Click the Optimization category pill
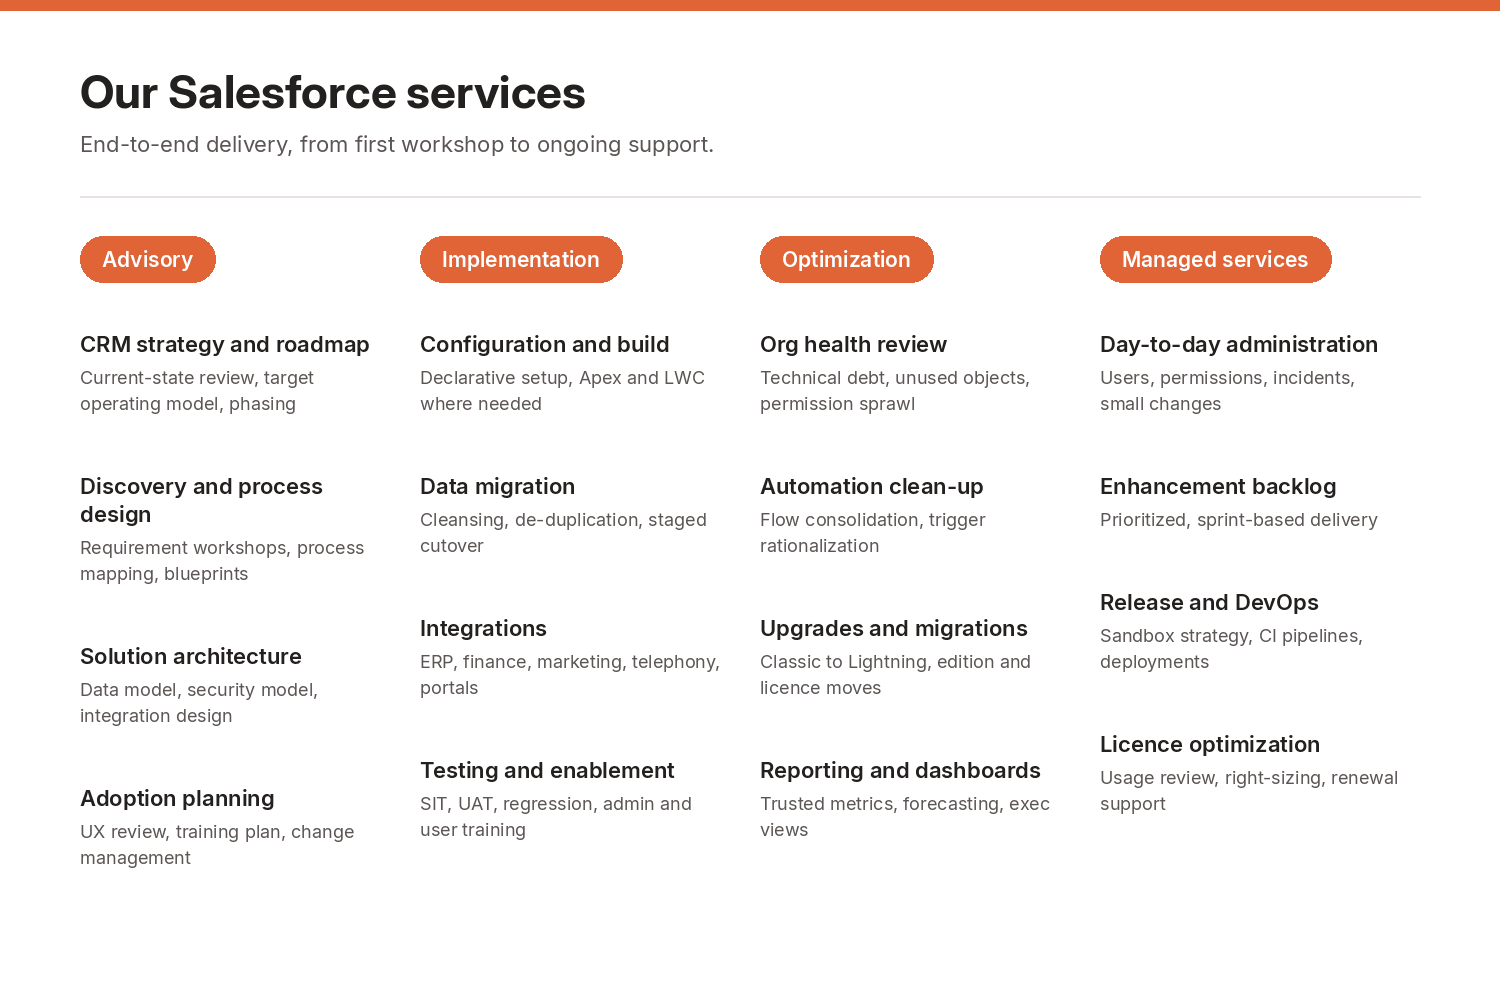 point(847,259)
